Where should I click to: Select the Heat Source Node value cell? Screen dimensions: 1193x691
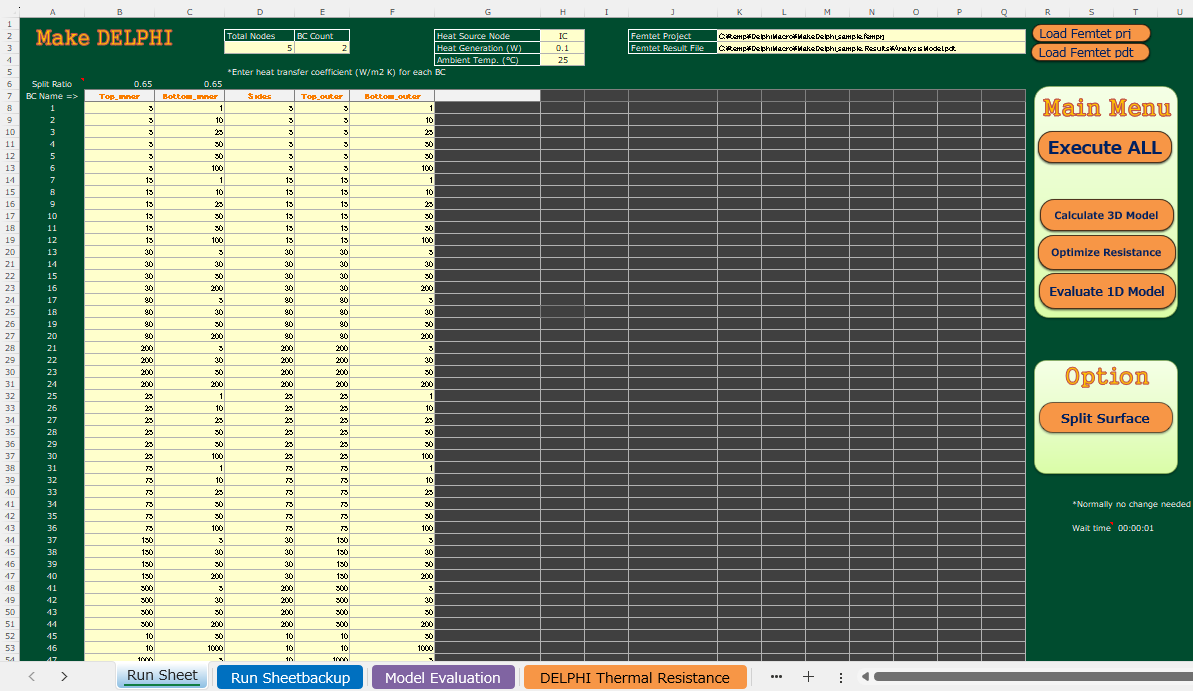coord(562,36)
